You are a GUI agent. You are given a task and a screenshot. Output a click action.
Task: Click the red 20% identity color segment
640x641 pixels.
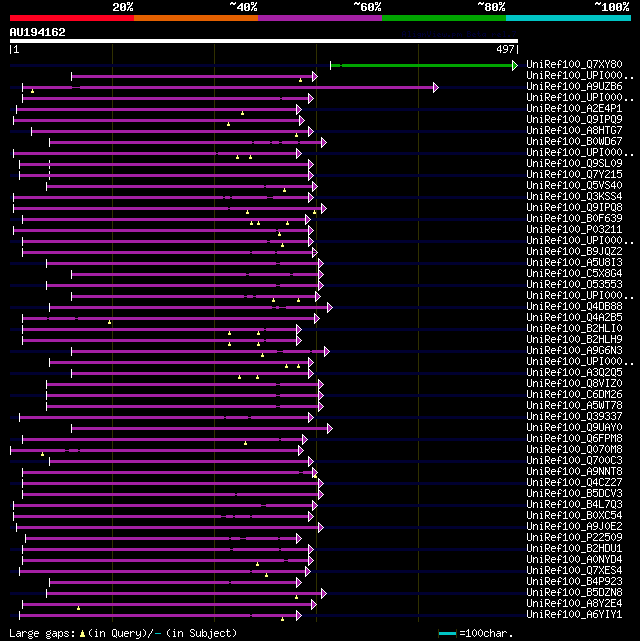(x=72, y=18)
